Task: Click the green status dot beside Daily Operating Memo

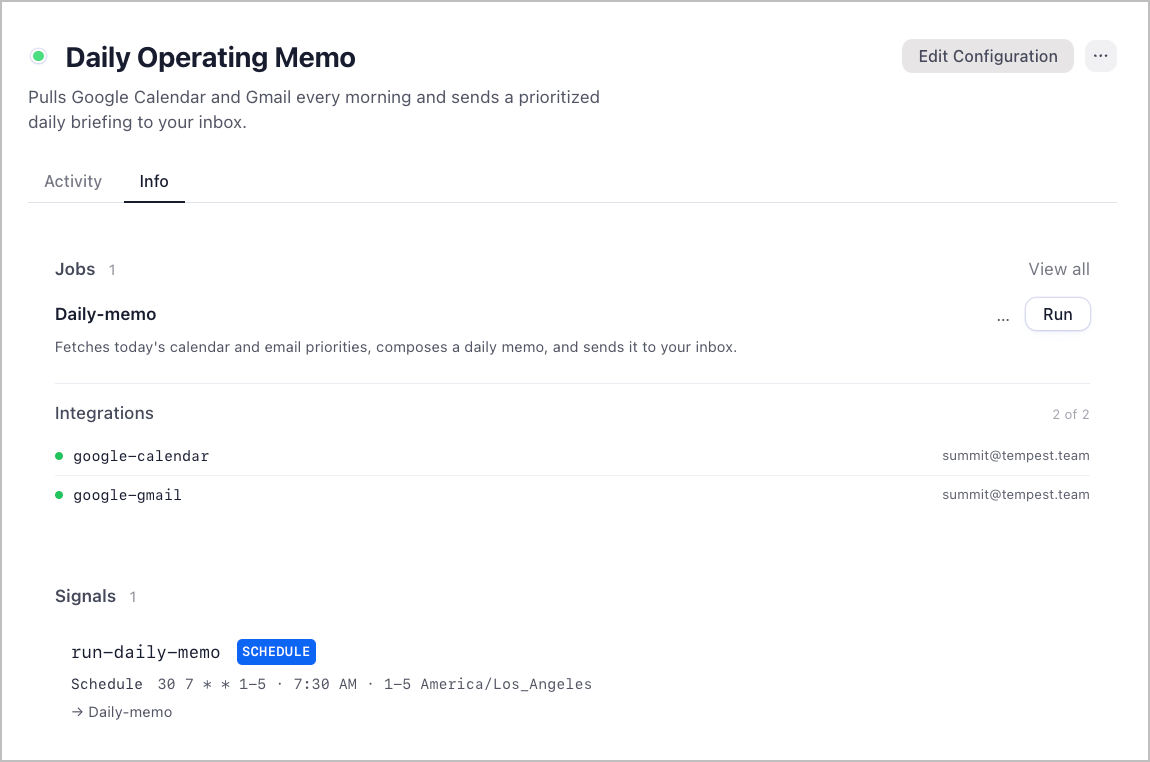Action: point(39,56)
